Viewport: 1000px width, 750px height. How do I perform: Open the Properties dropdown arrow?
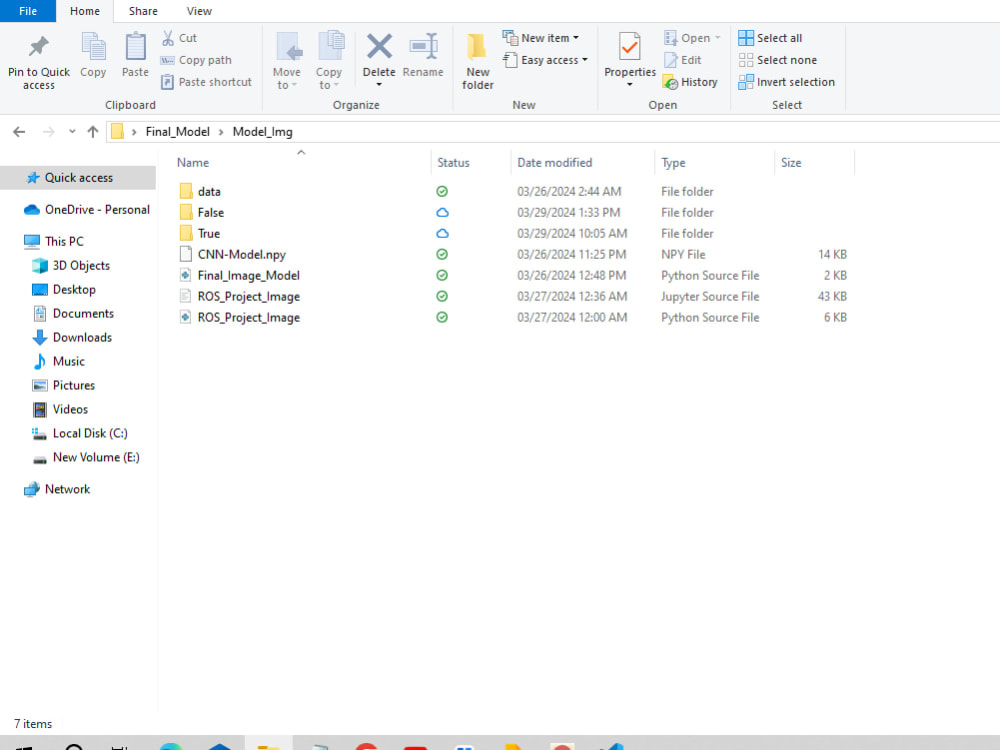pos(629,85)
